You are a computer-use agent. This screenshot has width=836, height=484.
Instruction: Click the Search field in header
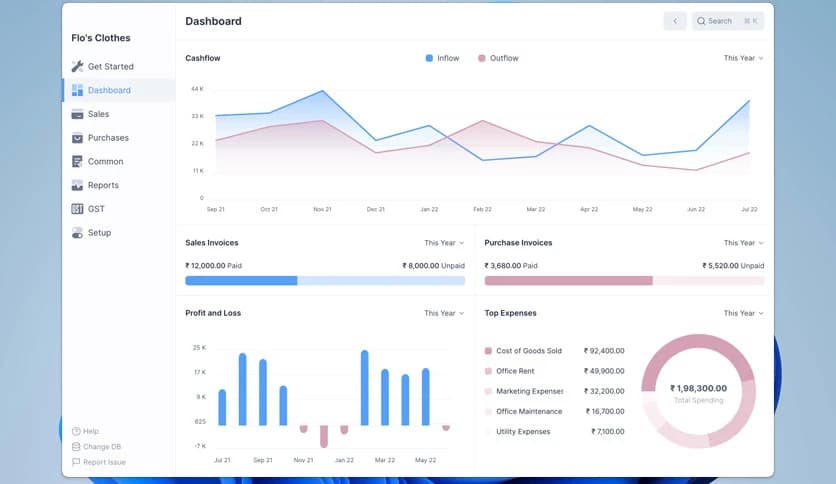(x=727, y=21)
